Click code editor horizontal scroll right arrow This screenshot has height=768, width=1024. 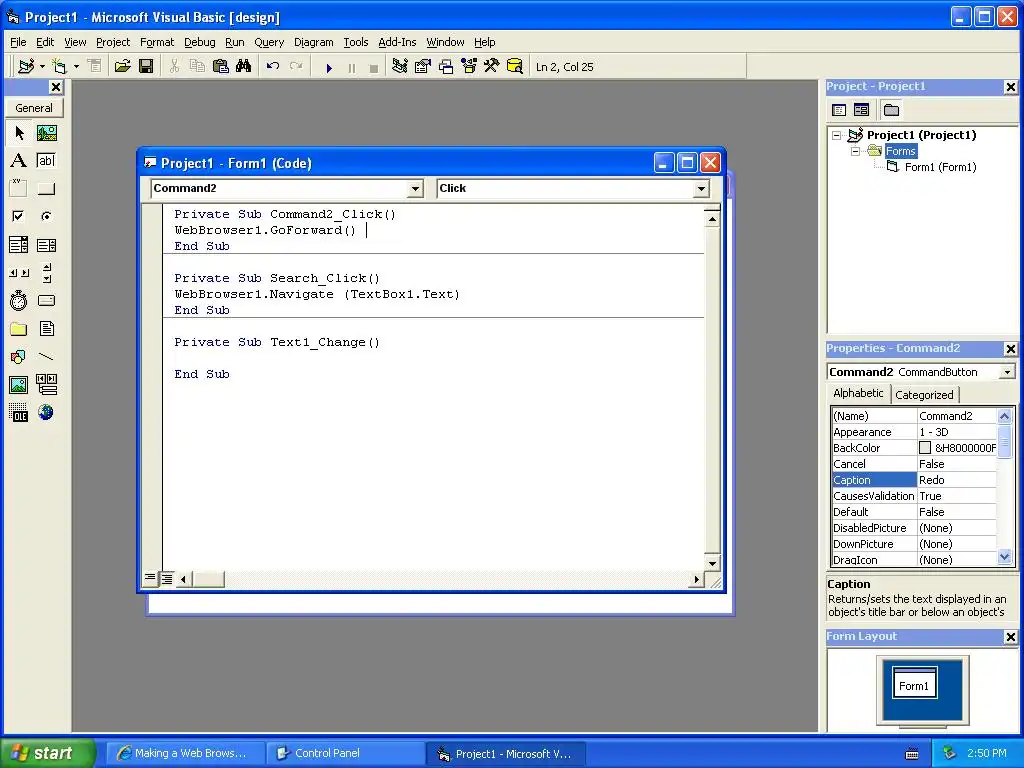pos(696,579)
